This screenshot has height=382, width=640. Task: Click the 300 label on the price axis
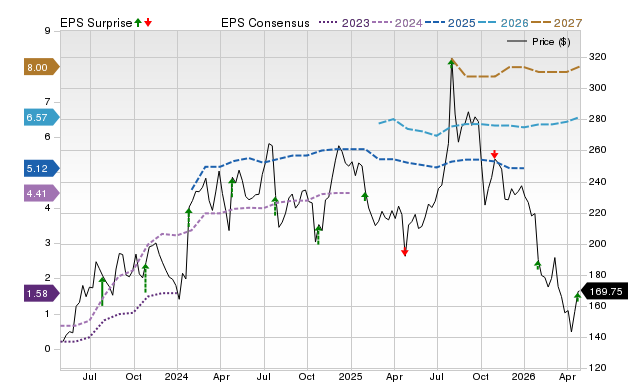point(598,88)
